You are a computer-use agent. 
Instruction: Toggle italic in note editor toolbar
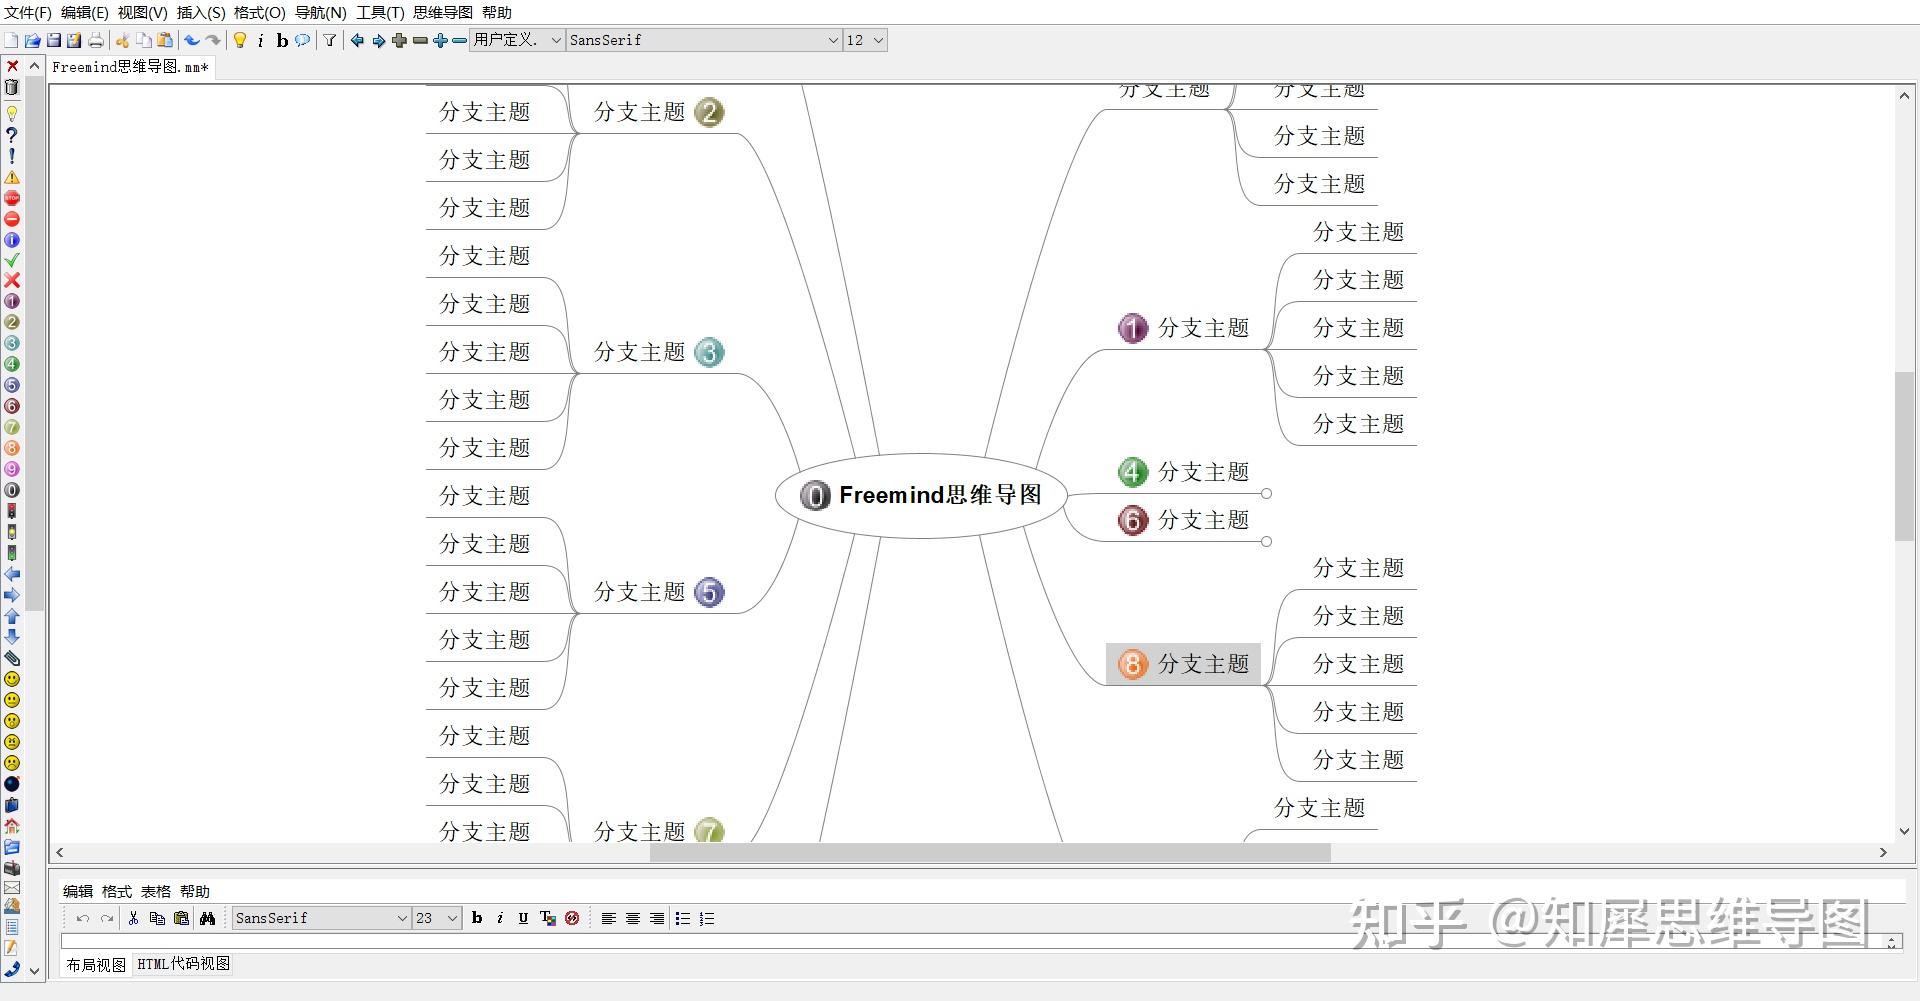pyautogui.click(x=500, y=918)
